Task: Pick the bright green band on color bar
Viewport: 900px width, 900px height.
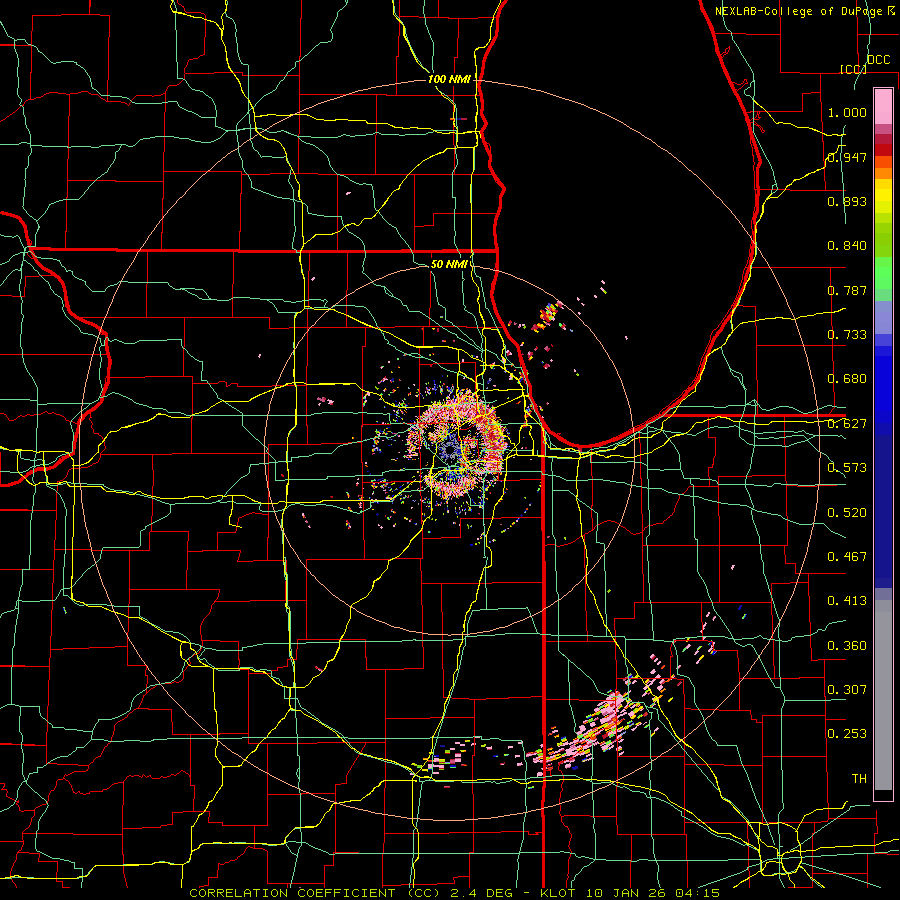Action: 883,273
